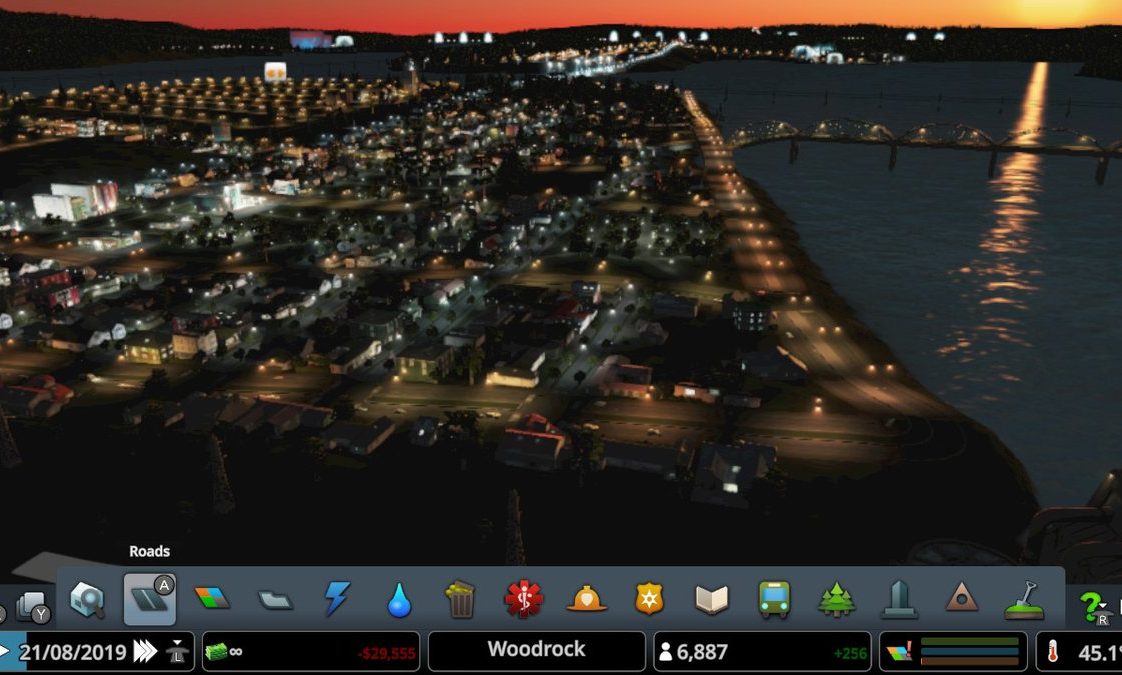Click the infinity money symbol
1122x675 pixels.
[x=235, y=651]
